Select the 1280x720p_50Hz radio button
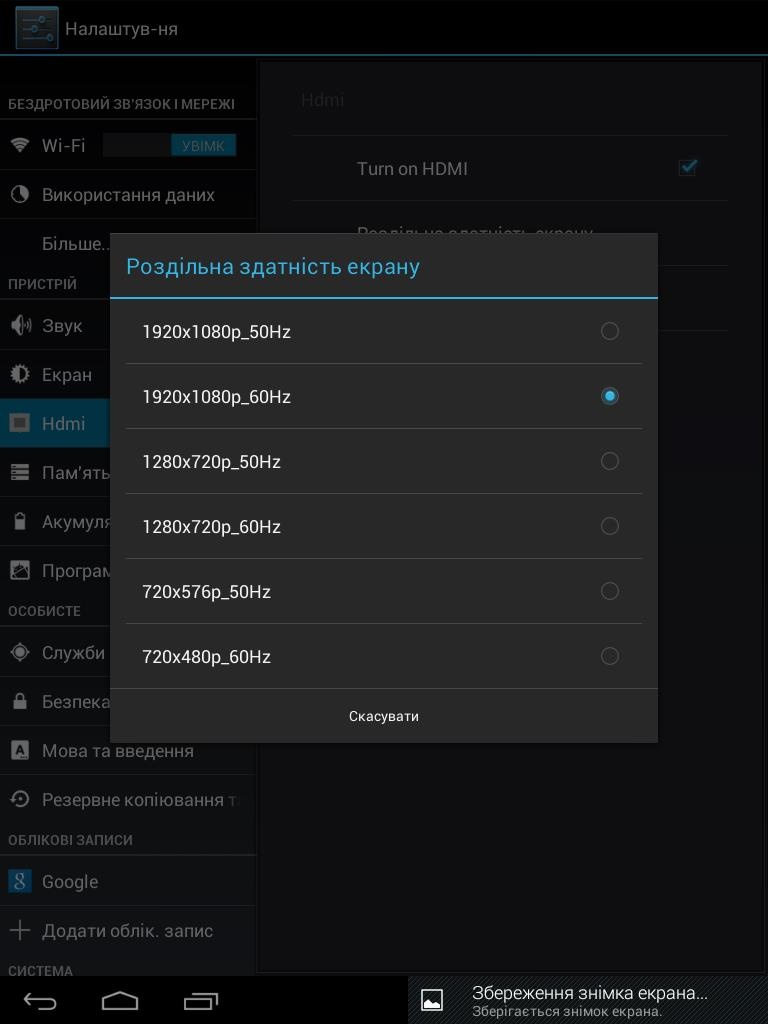 point(609,461)
